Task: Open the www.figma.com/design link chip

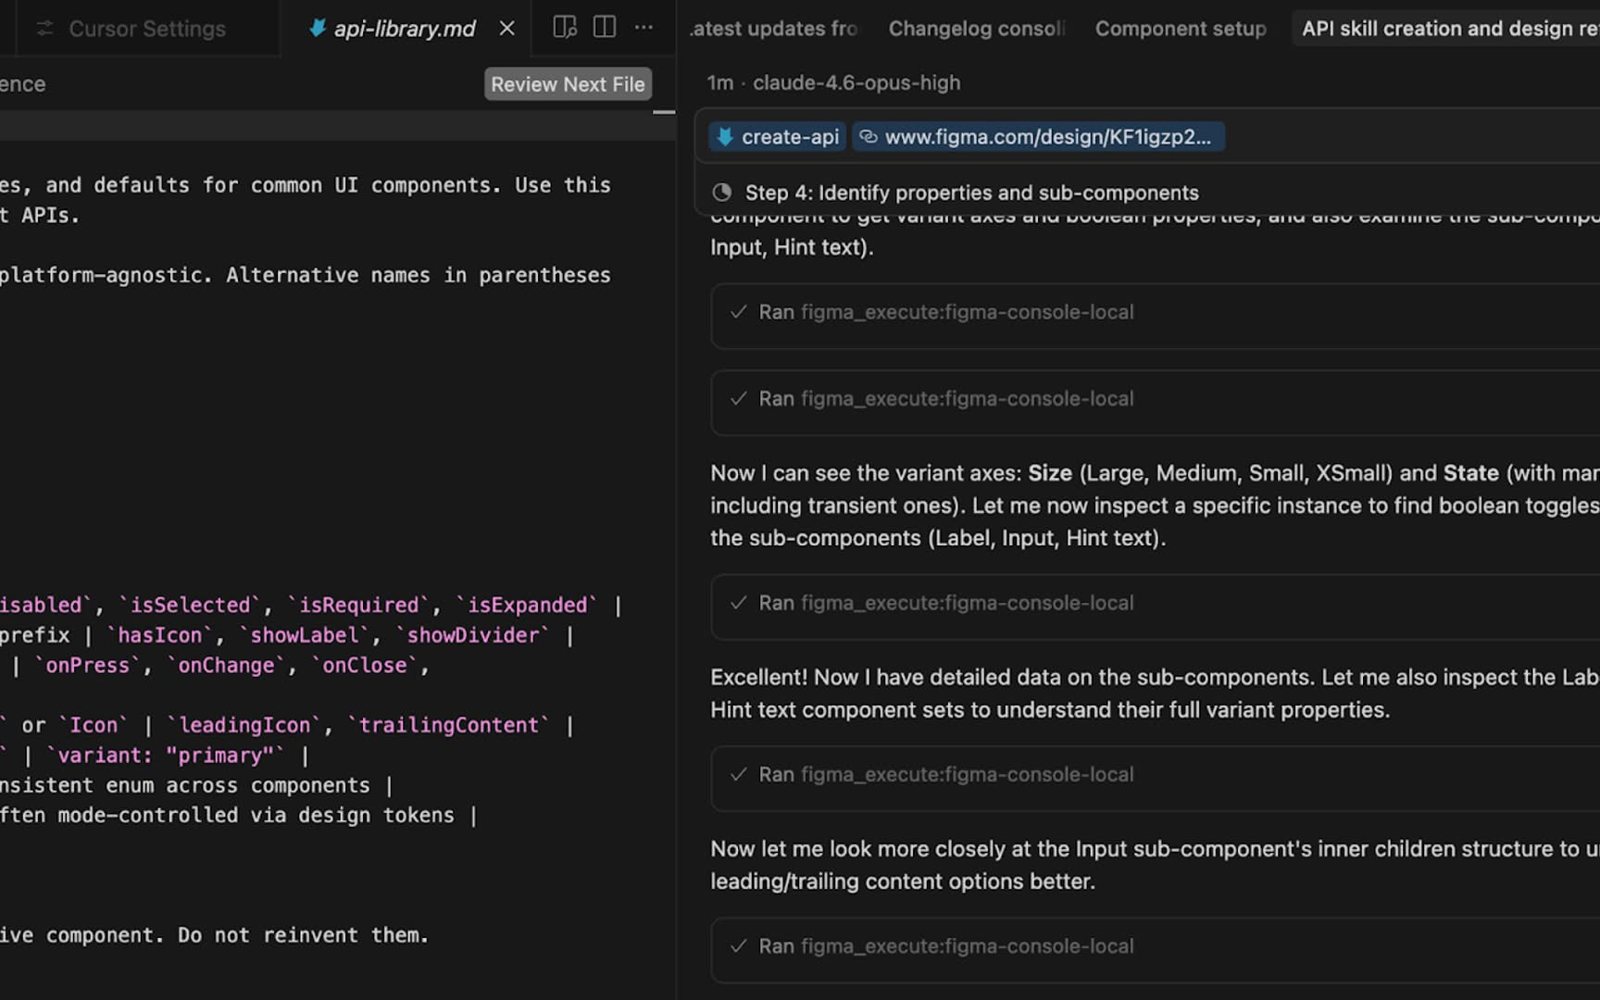Action: tap(1038, 137)
